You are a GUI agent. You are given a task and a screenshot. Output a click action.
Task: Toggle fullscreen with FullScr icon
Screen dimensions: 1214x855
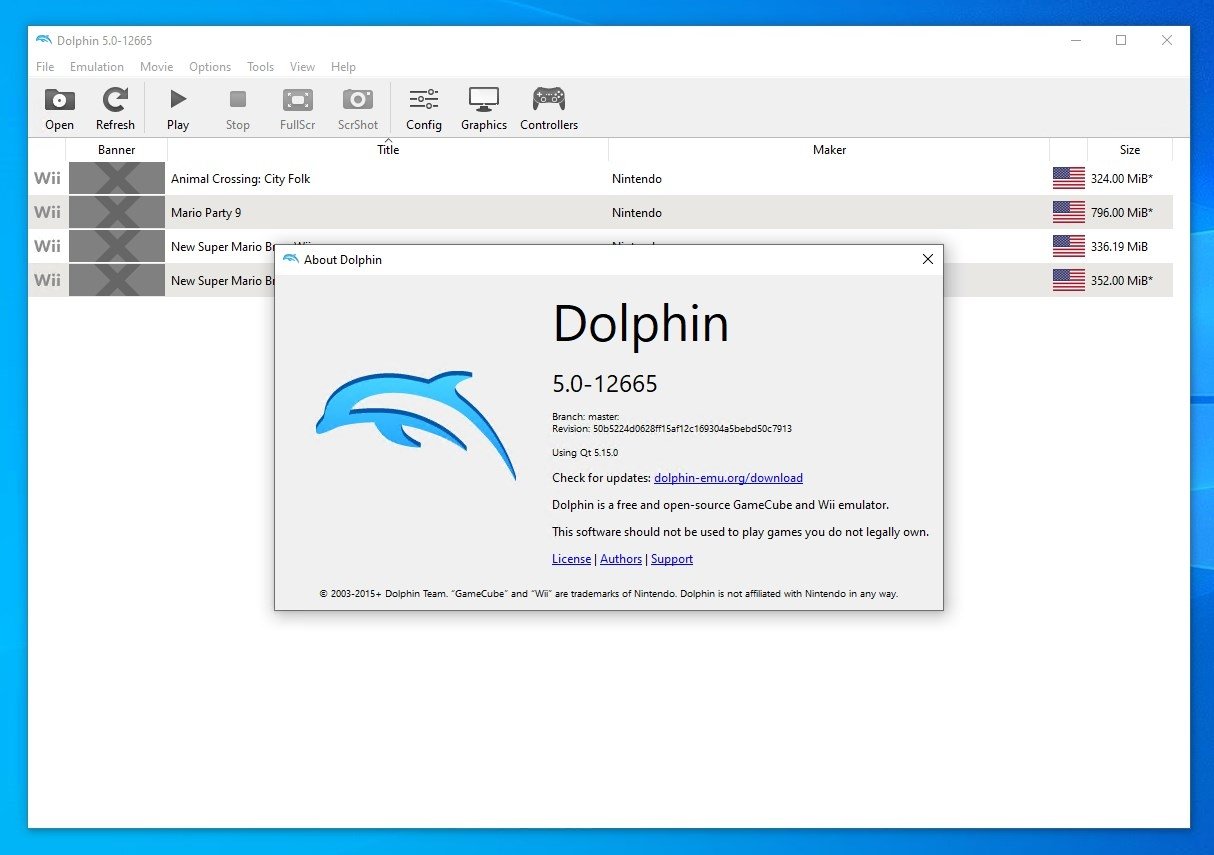pyautogui.click(x=298, y=100)
